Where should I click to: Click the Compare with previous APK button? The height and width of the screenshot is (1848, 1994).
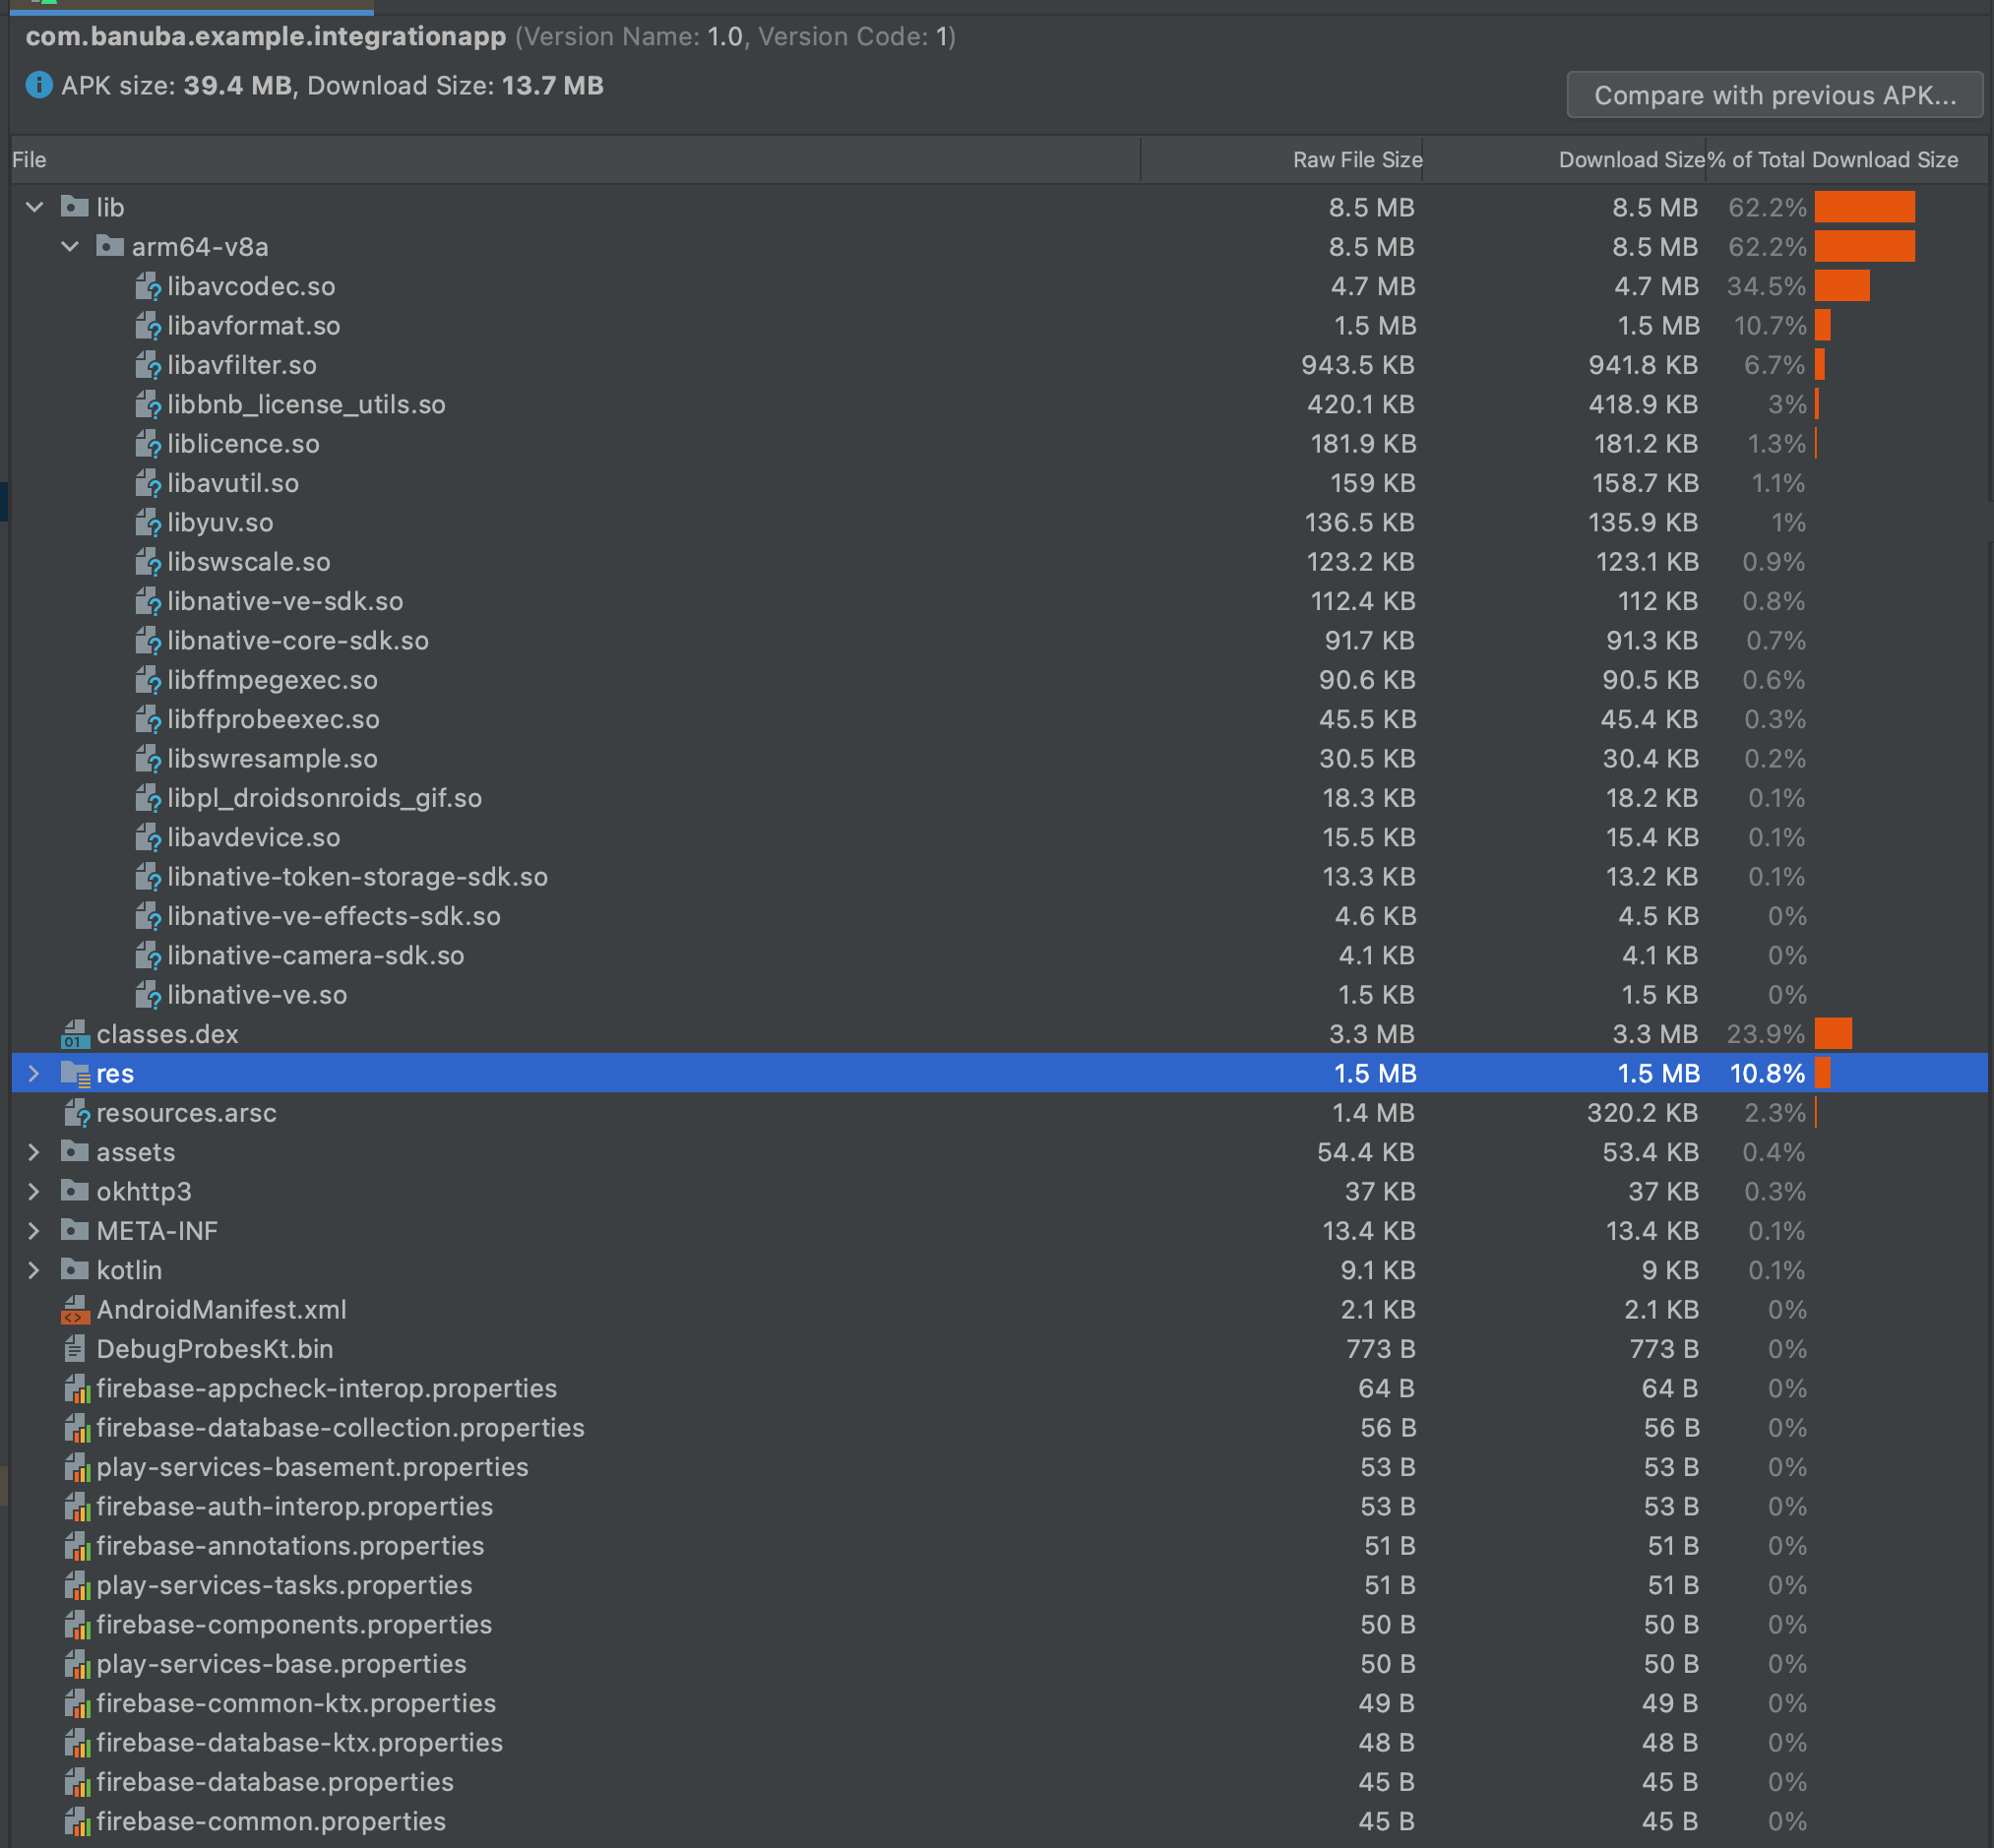[1774, 95]
